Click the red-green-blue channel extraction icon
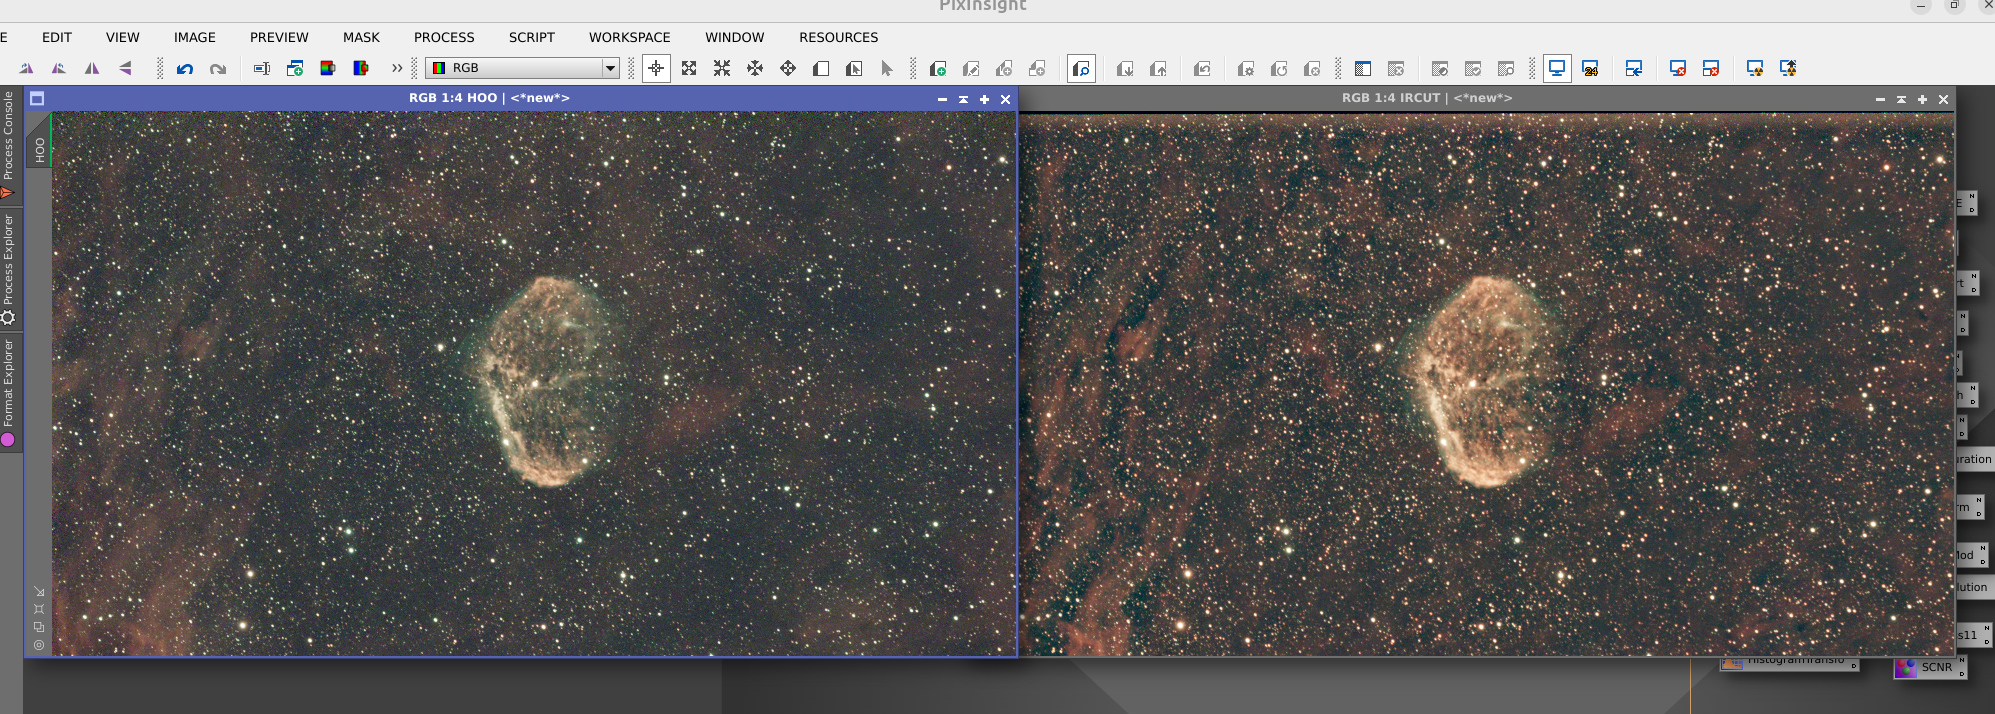Screen dimensions: 1995x714 pyautogui.click(x=328, y=69)
